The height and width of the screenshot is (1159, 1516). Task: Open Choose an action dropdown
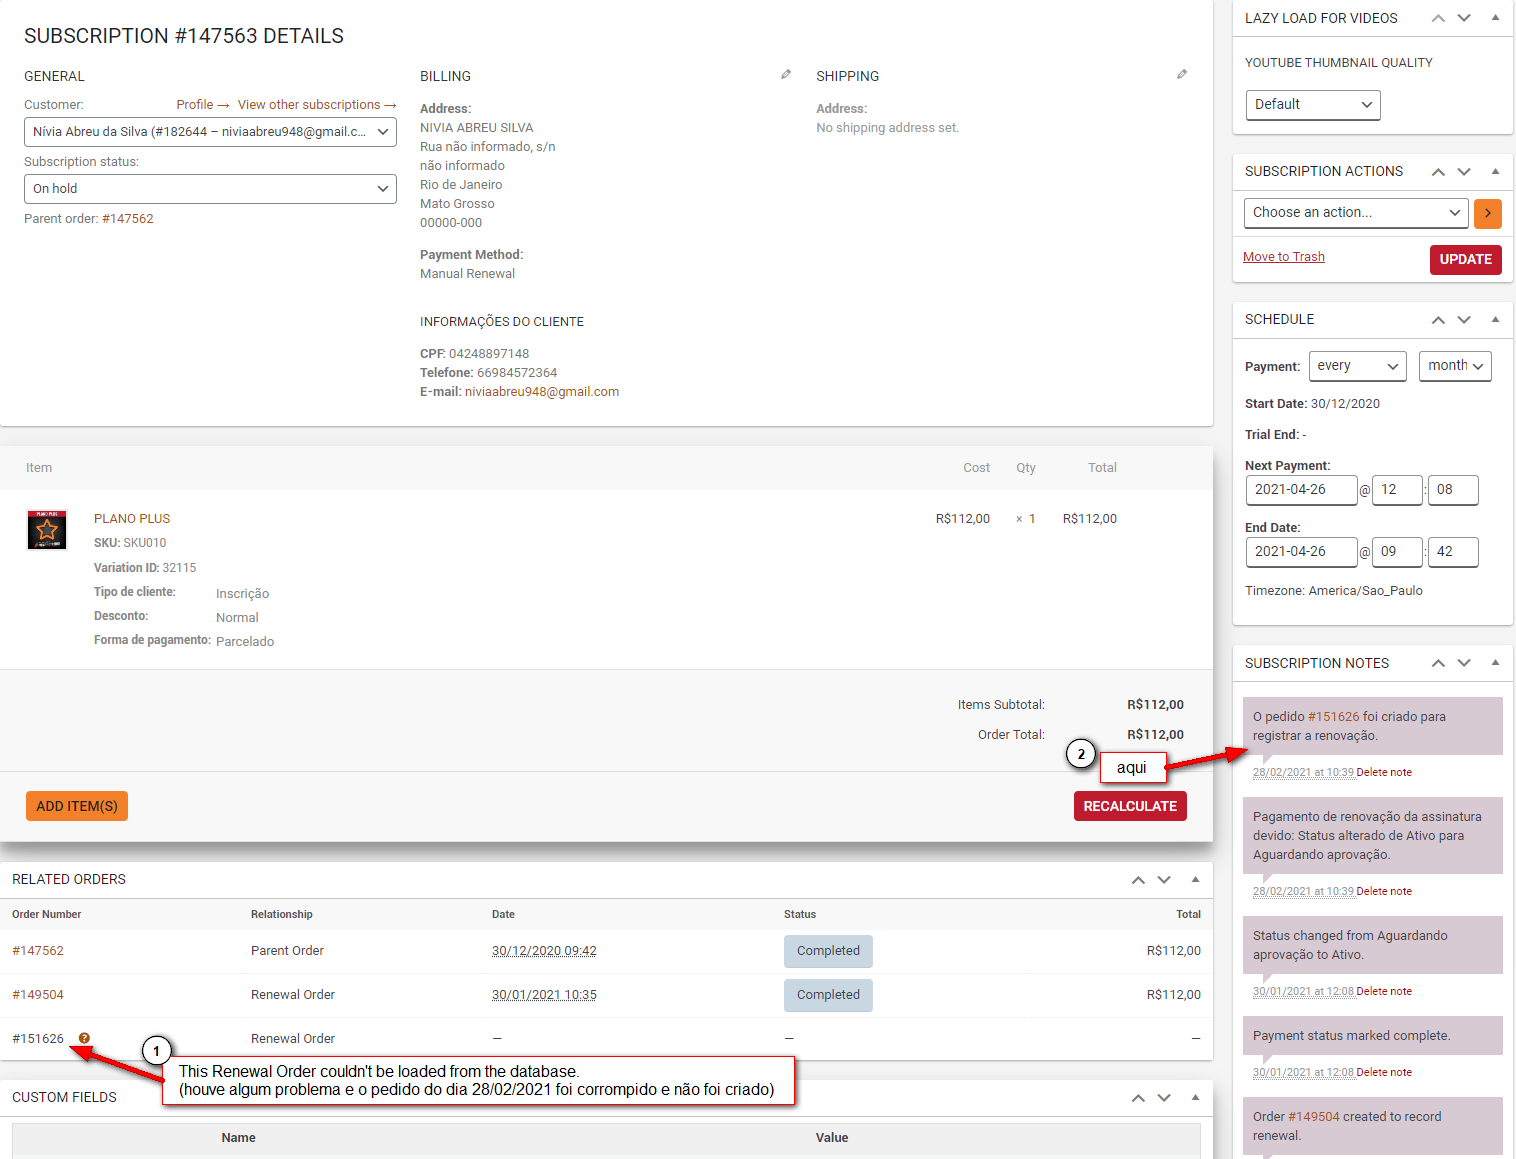[x=1356, y=213]
